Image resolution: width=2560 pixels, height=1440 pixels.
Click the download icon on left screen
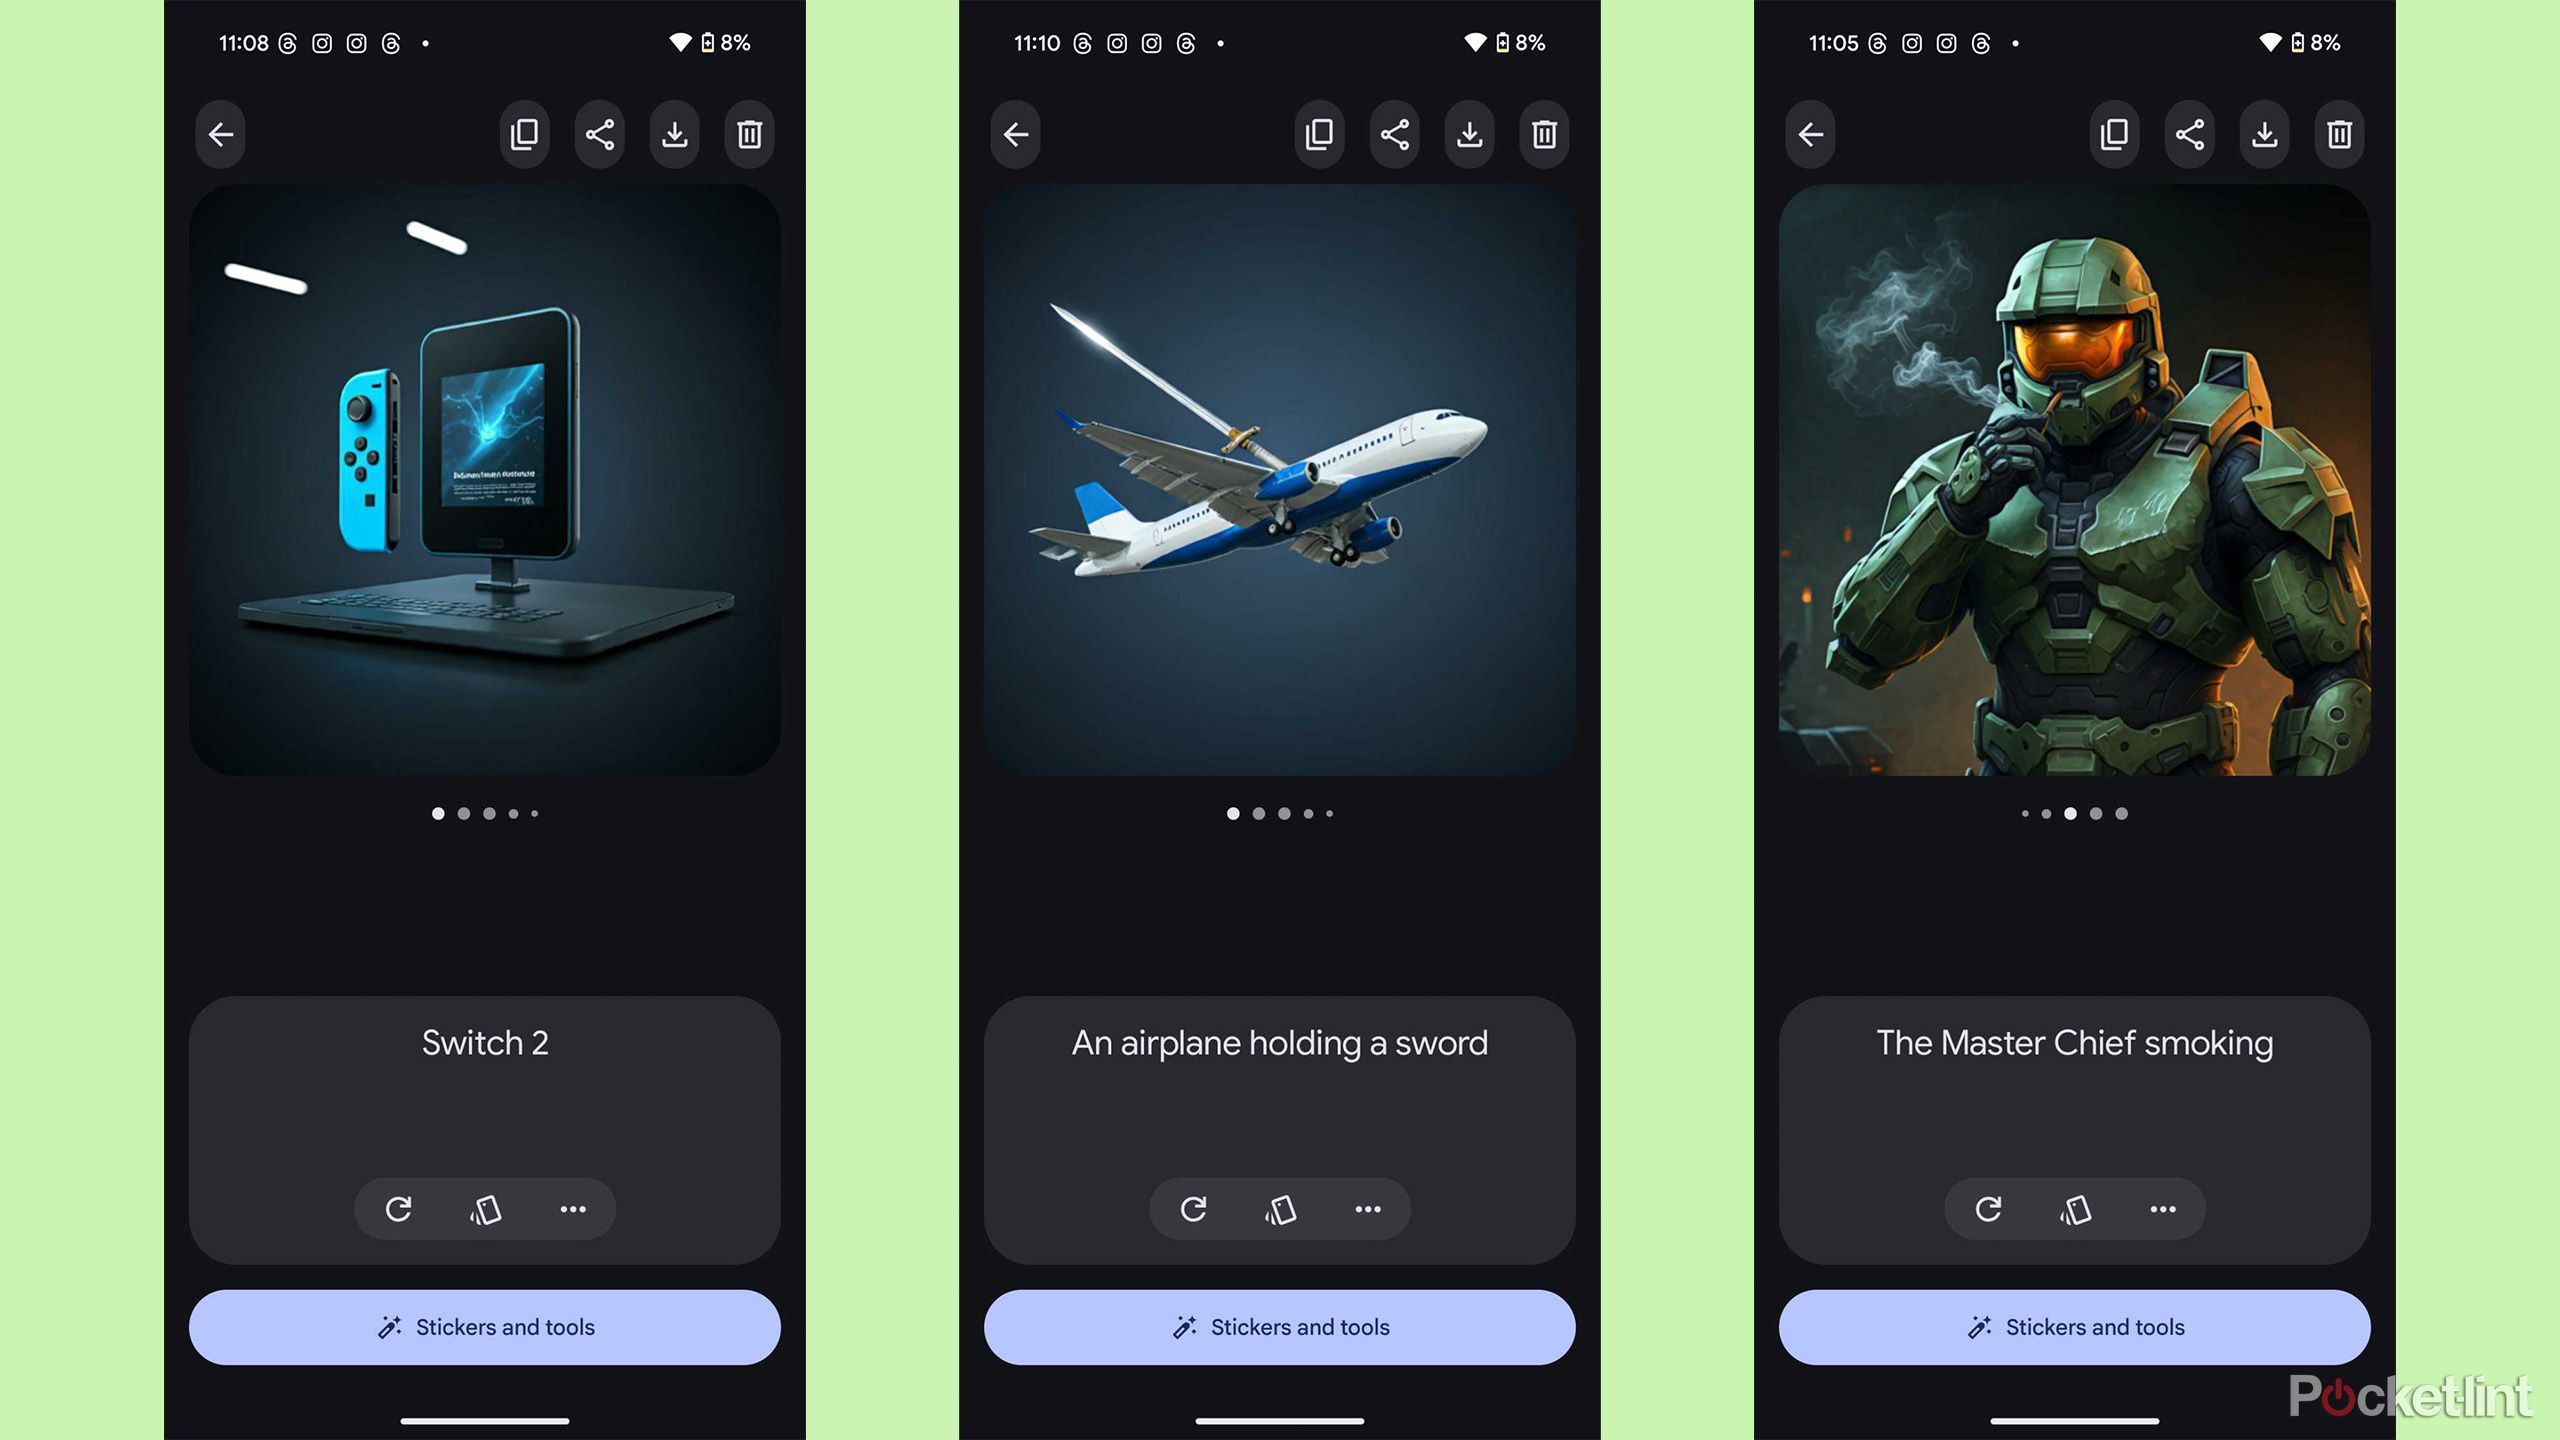[675, 134]
